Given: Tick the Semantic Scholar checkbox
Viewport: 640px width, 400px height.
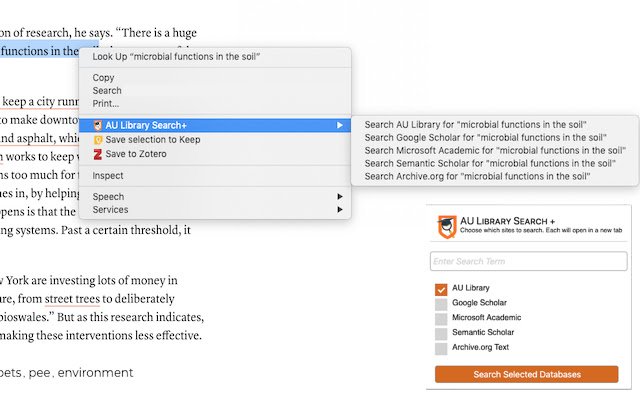Looking at the screenshot, I should click(441, 333).
